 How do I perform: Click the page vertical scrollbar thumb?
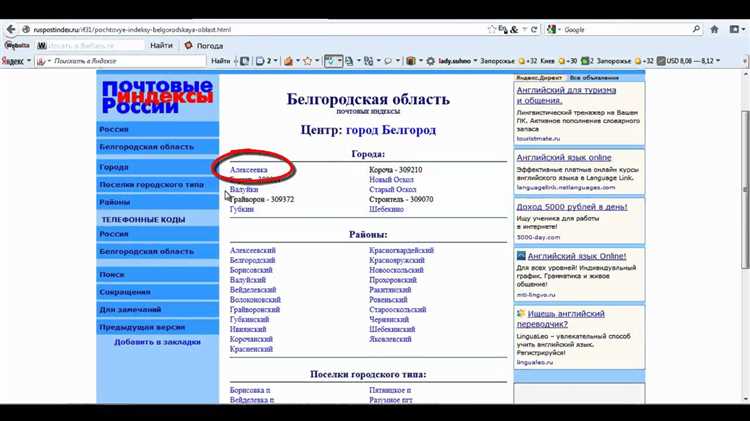[745, 189]
